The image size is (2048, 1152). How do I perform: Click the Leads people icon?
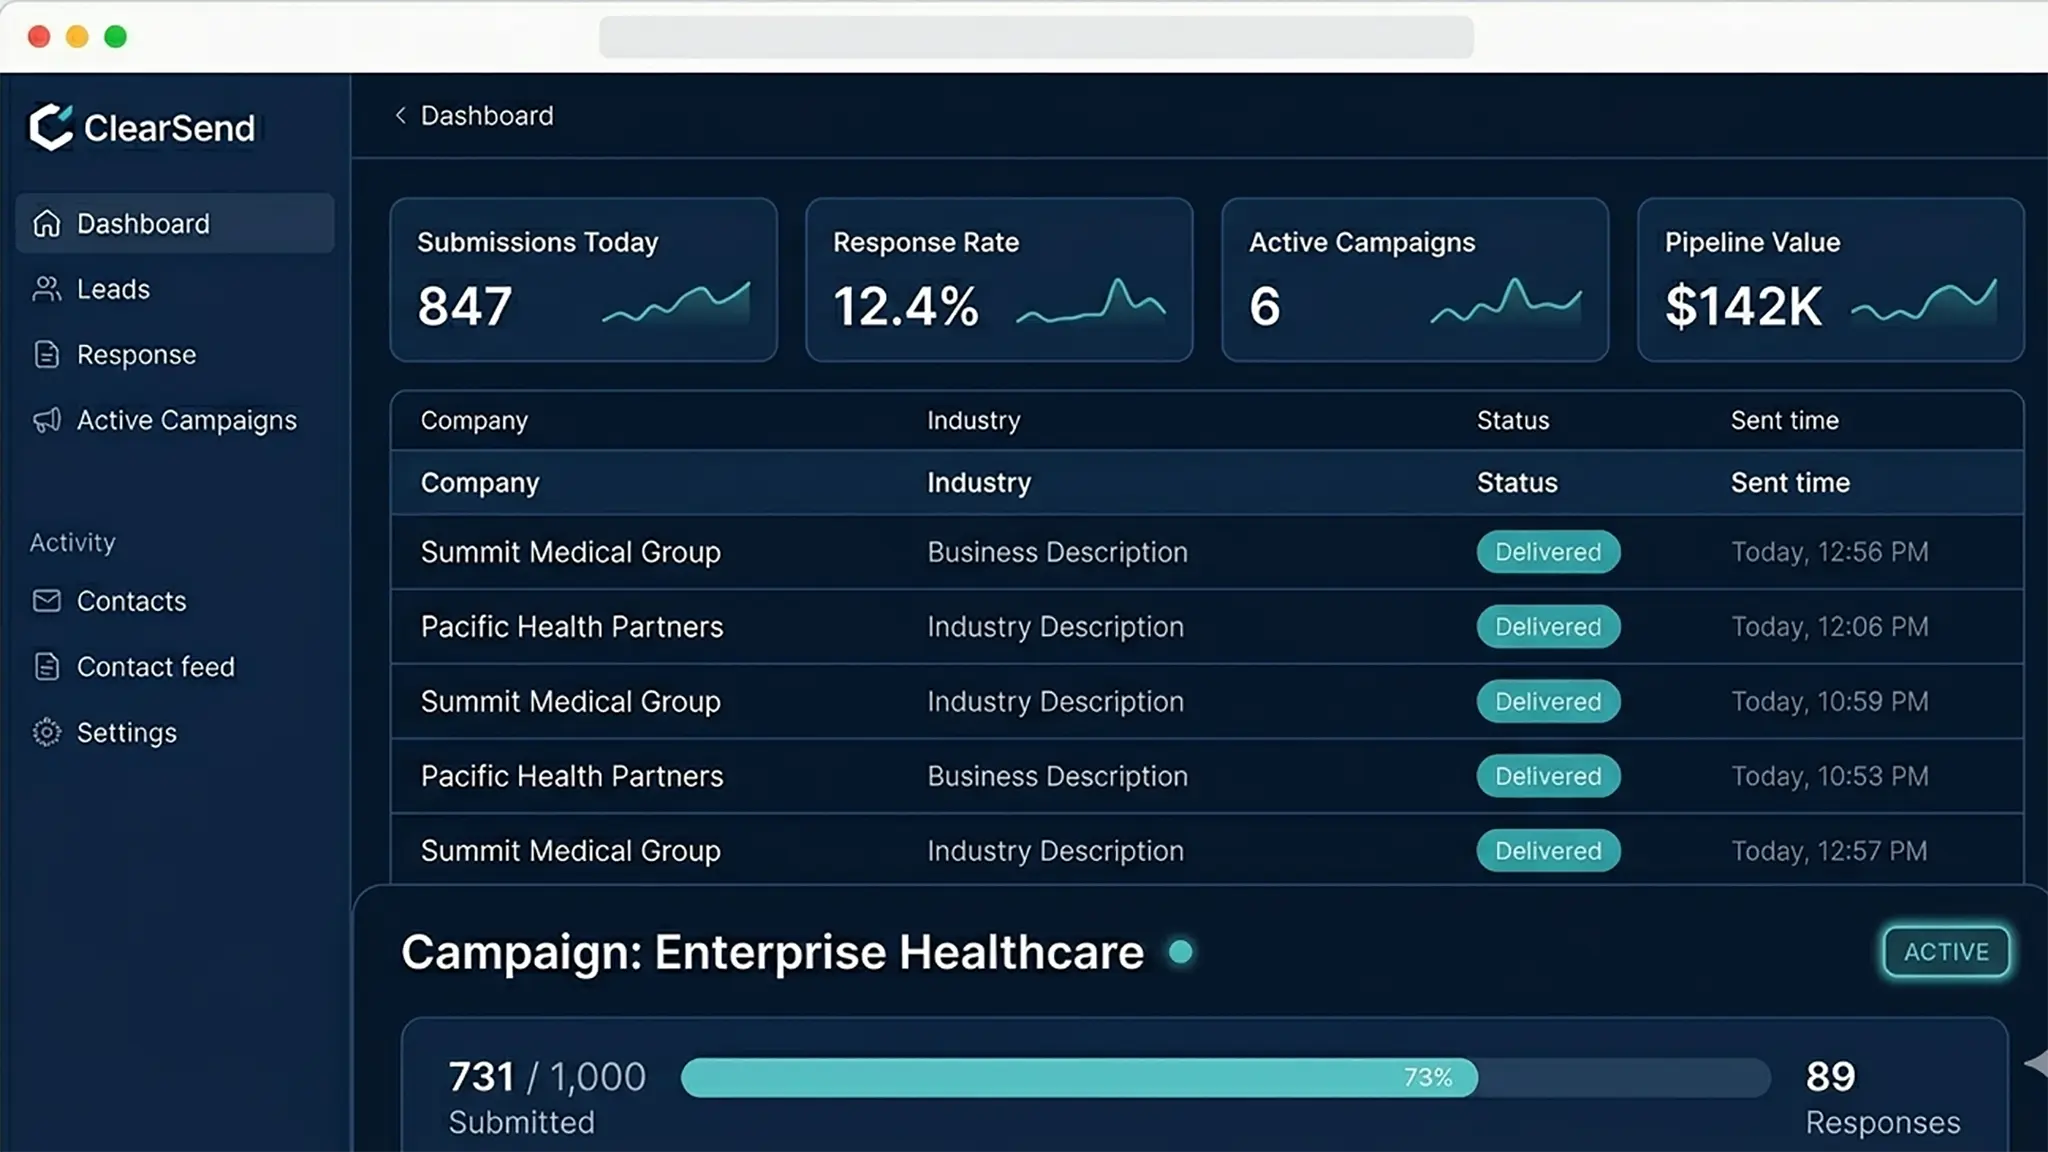click(x=47, y=289)
